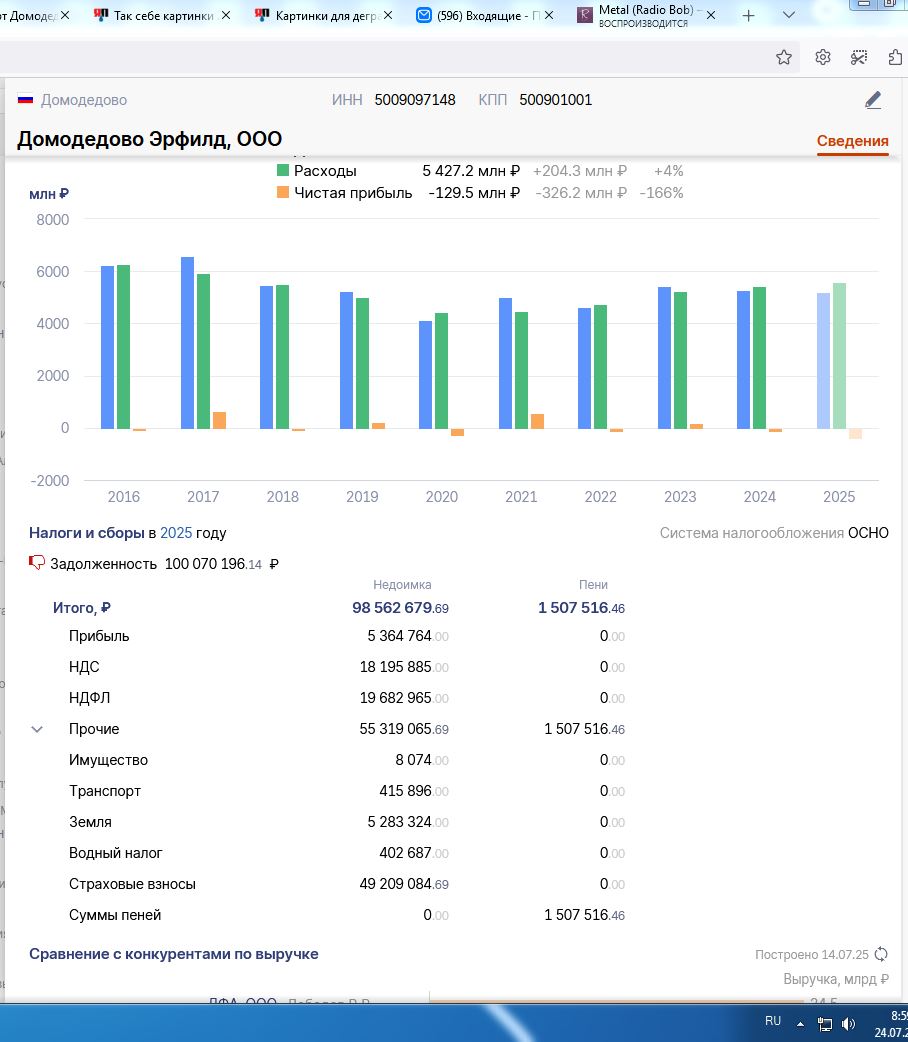Open the browser extensions puzzle icon
This screenshot has width=908, height=1042.
click(895, 57)
